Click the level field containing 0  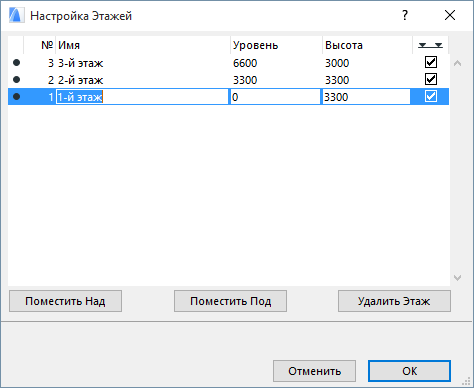(275, 97)
